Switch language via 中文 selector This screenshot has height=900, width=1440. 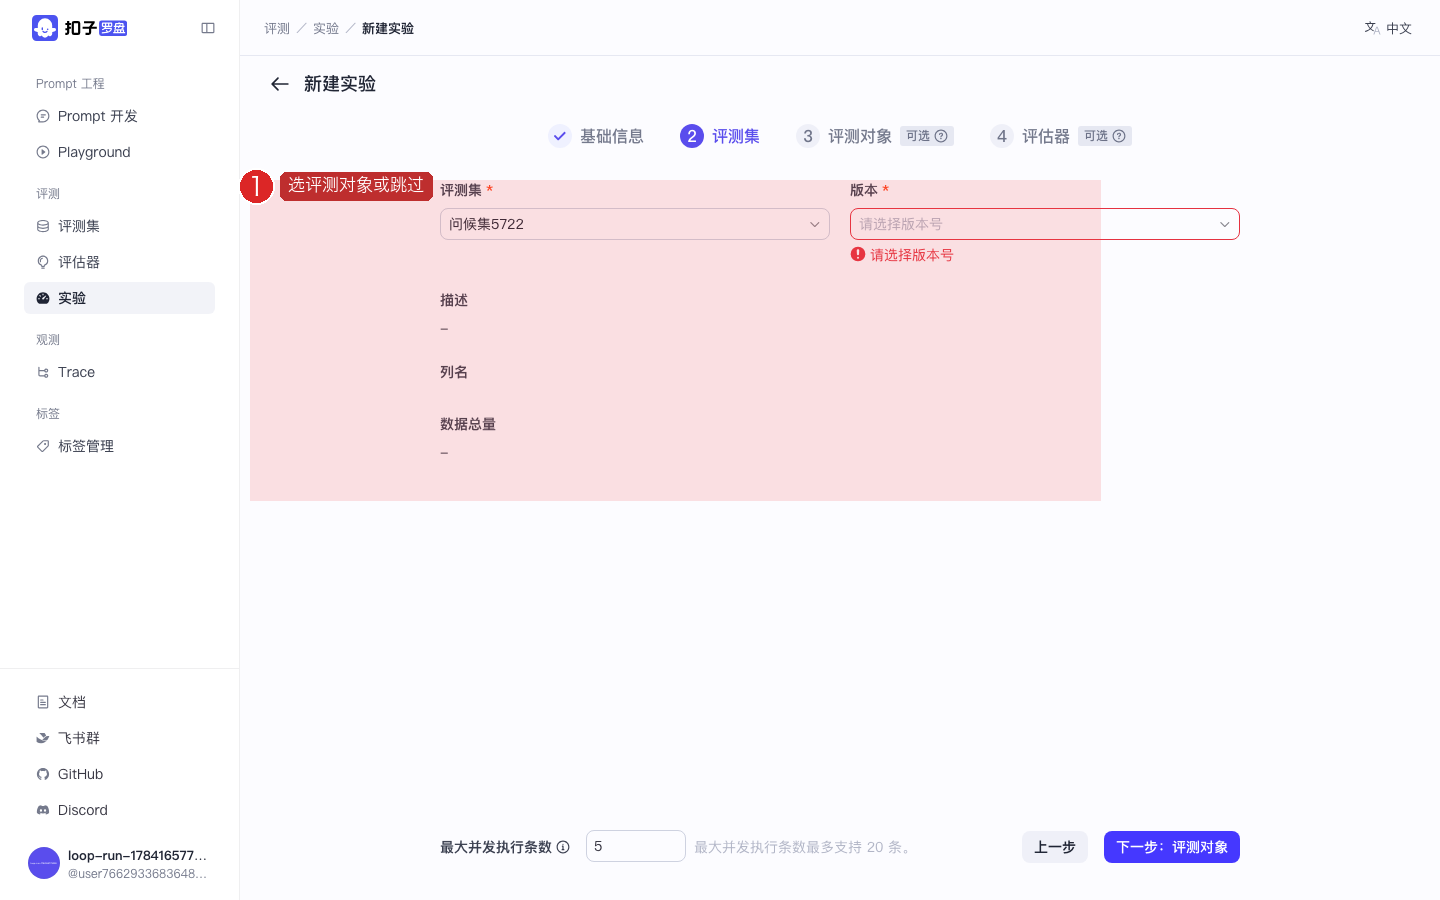1388,28
